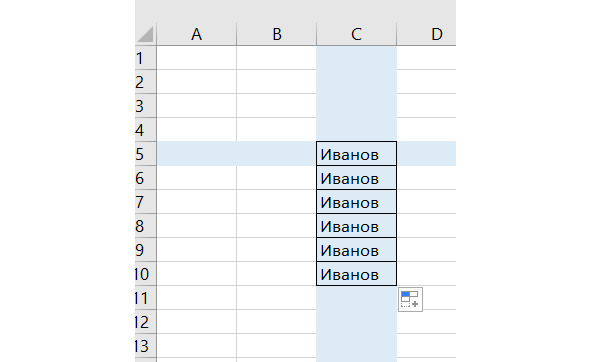Select column D header
This screenshot has height=362, width=591.
coord(427,34)
